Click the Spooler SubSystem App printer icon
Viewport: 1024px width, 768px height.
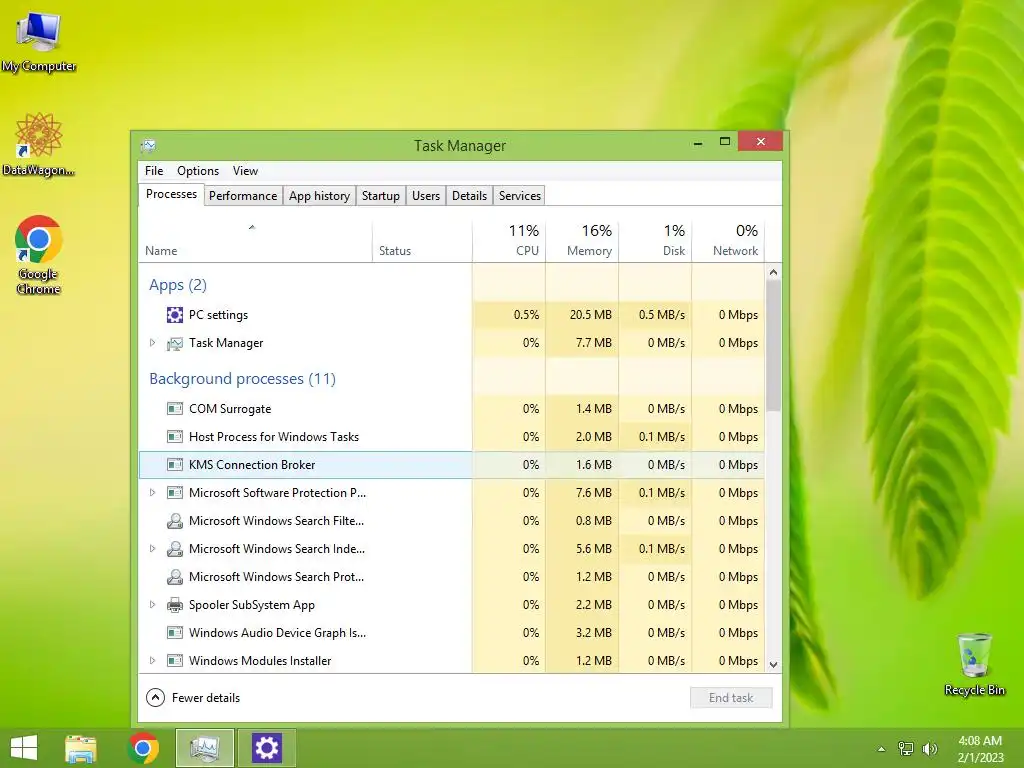coord(174,605)
